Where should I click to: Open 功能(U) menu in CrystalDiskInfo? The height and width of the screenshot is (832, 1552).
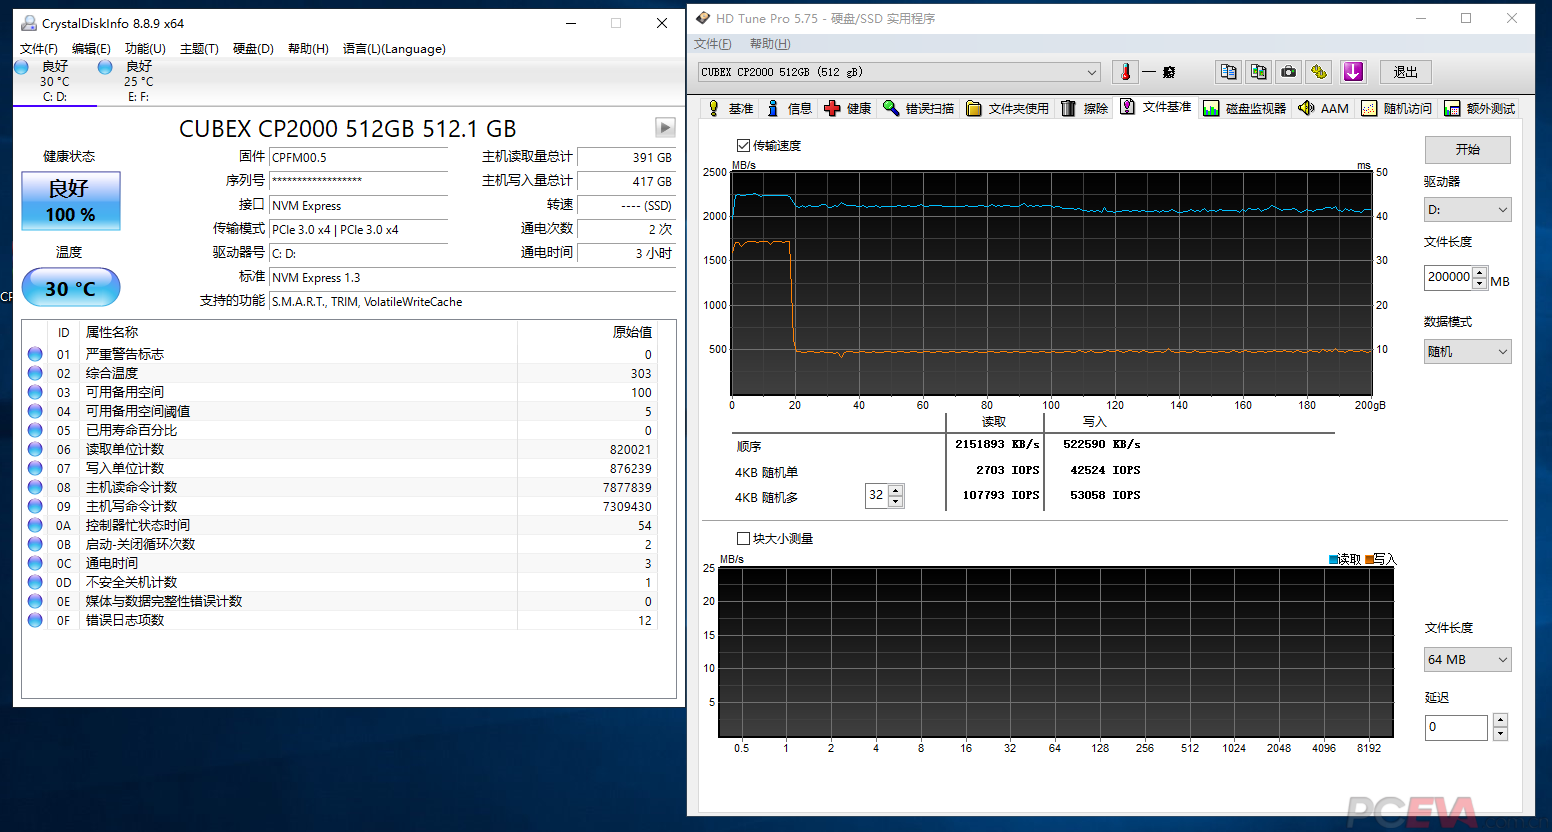(x=145, y=49)
